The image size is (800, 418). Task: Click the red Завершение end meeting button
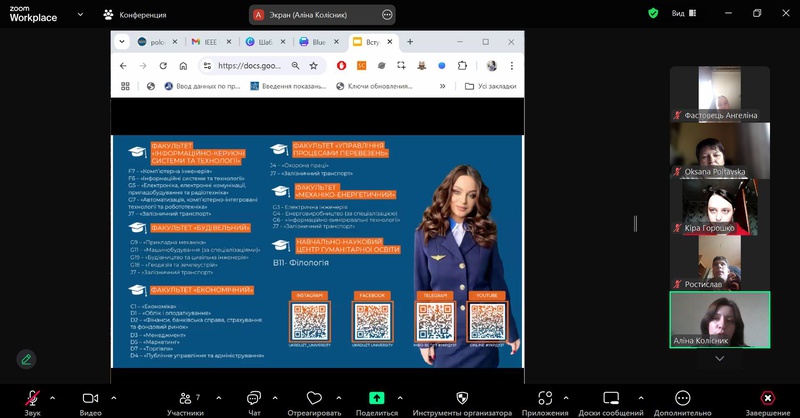[x=767, y=403]
